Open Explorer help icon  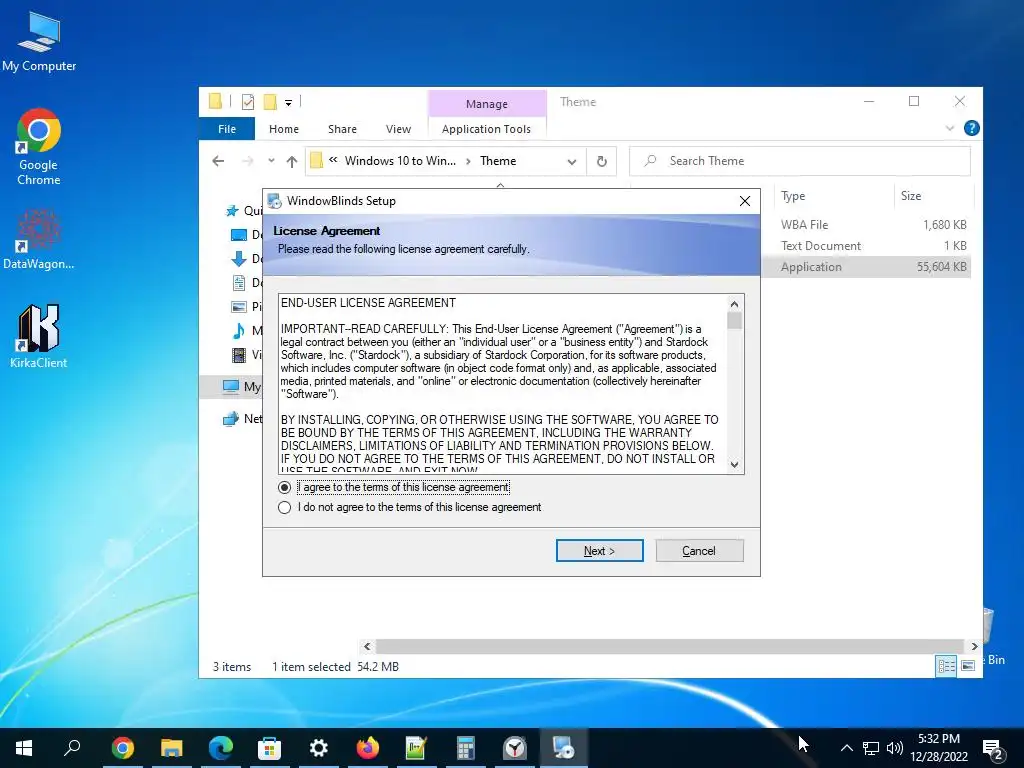[971, 128]
